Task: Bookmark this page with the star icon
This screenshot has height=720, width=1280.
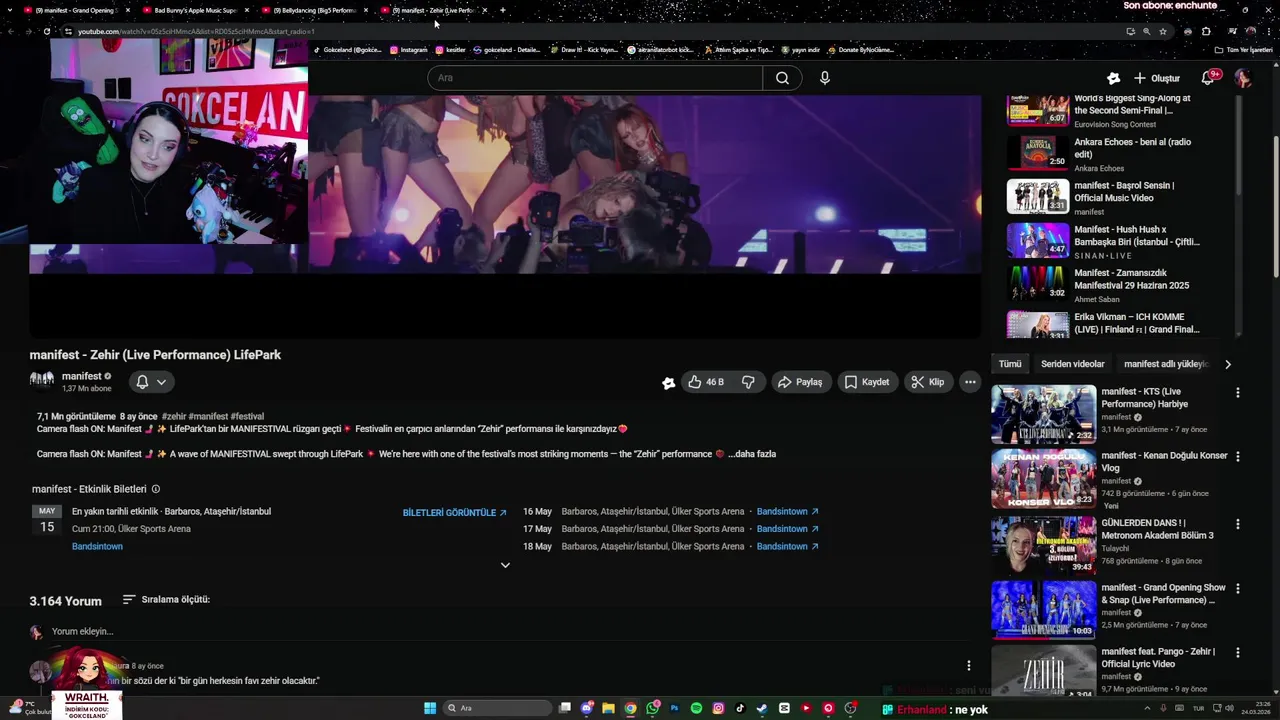Action: (1163, 31)
